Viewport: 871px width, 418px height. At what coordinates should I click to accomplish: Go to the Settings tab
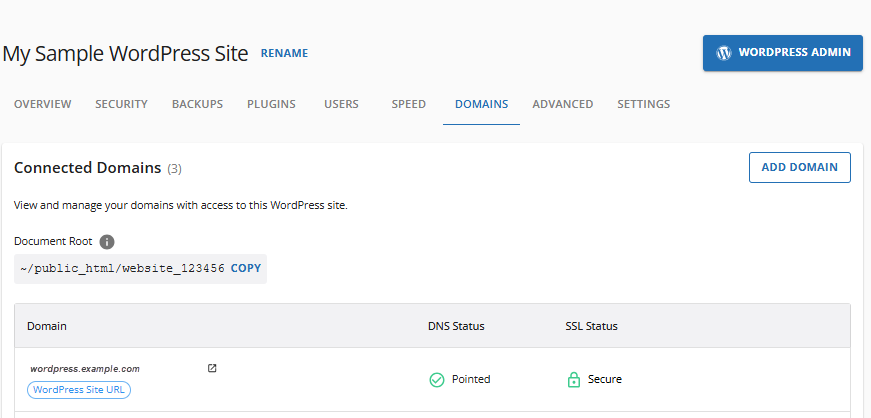coord(643,104)
